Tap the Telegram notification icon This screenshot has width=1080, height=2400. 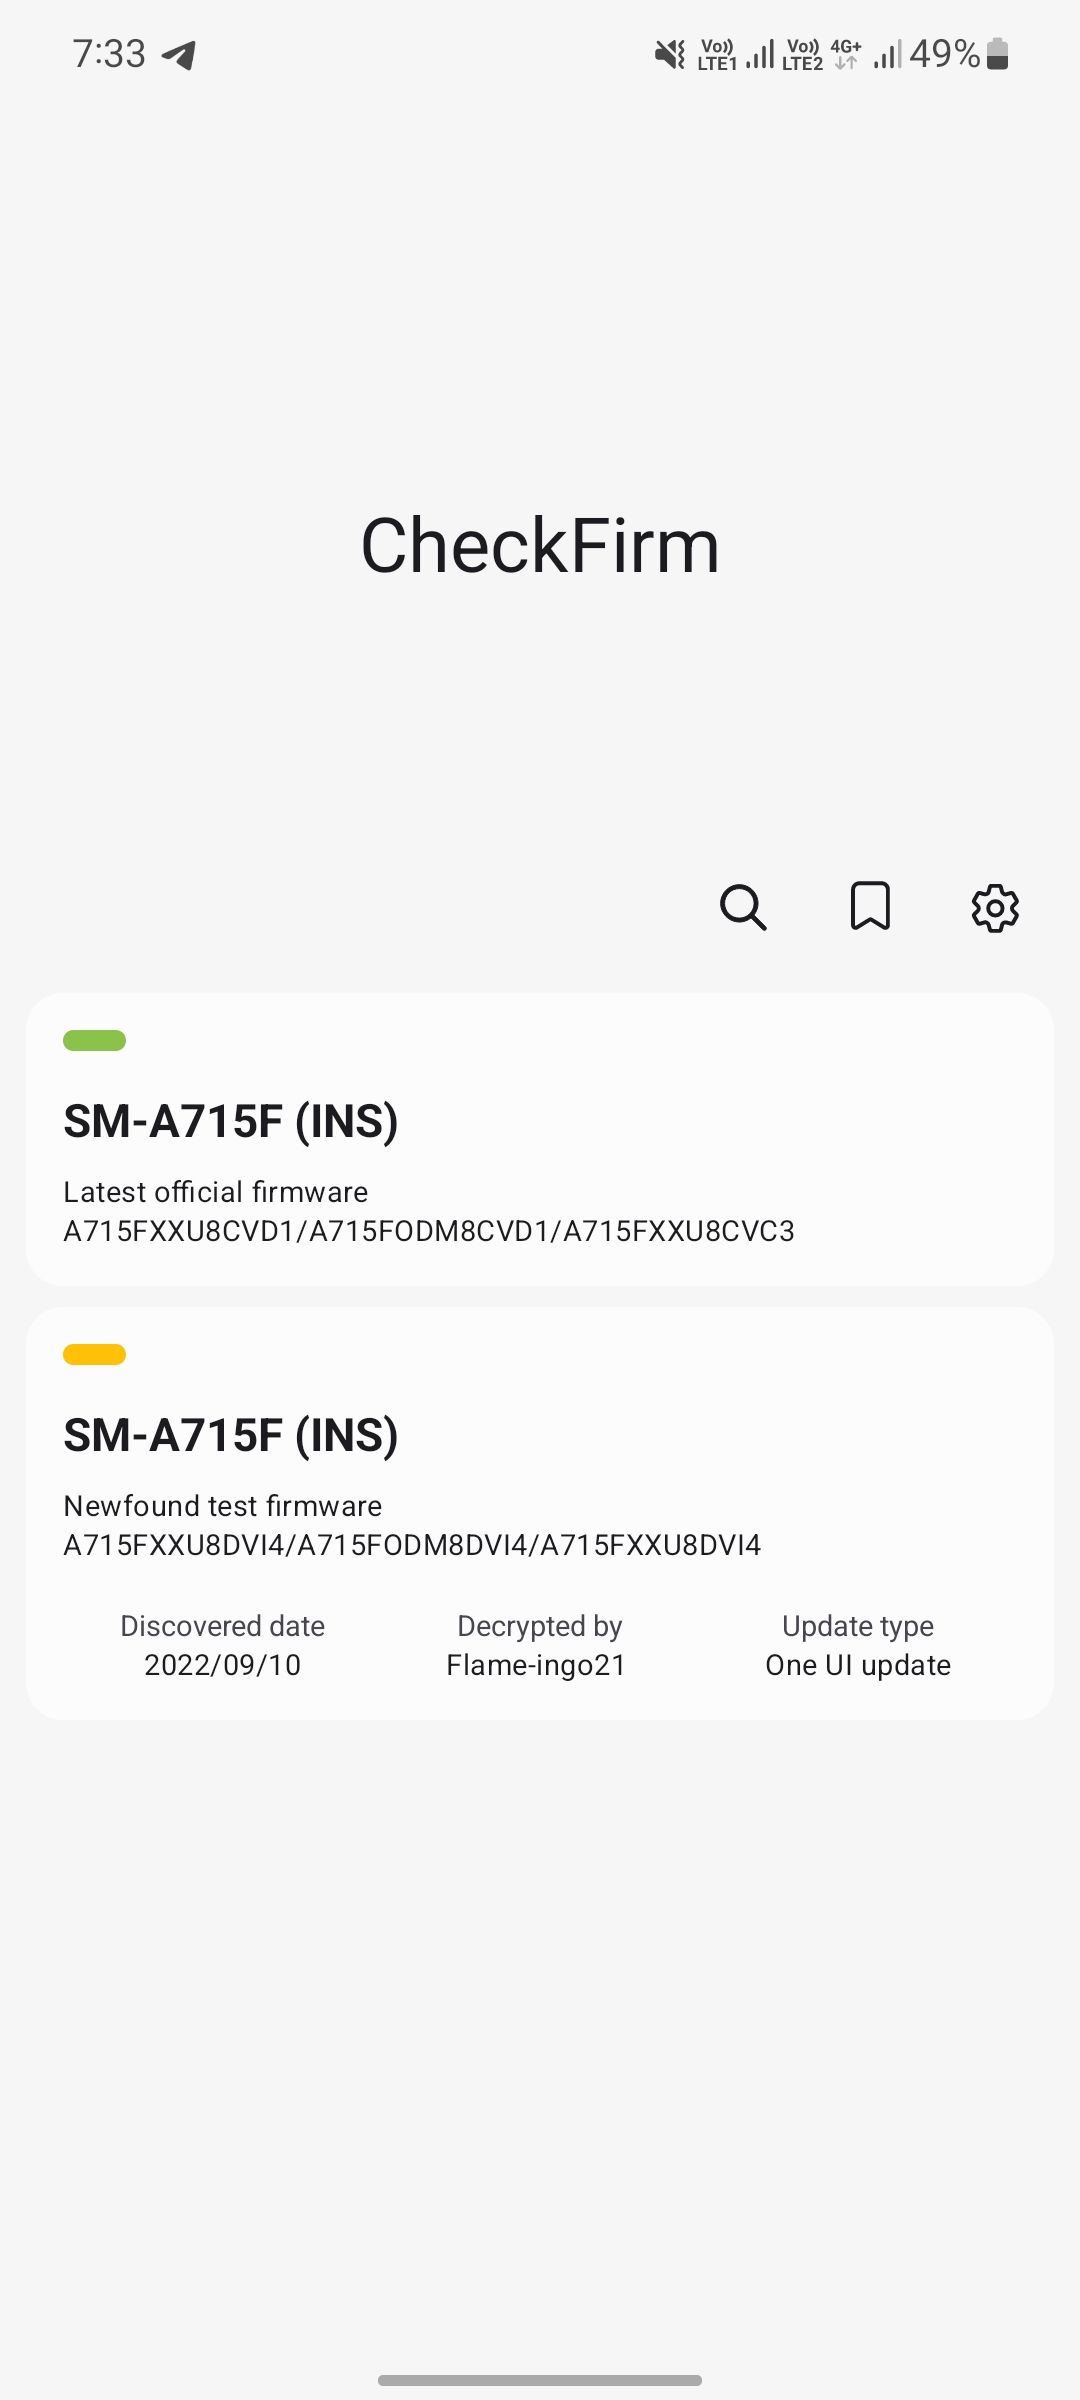pos(179,54)
